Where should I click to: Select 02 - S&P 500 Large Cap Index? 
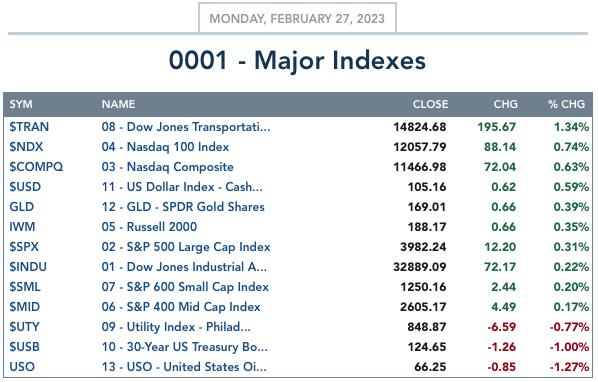click(x=186, y=247)
